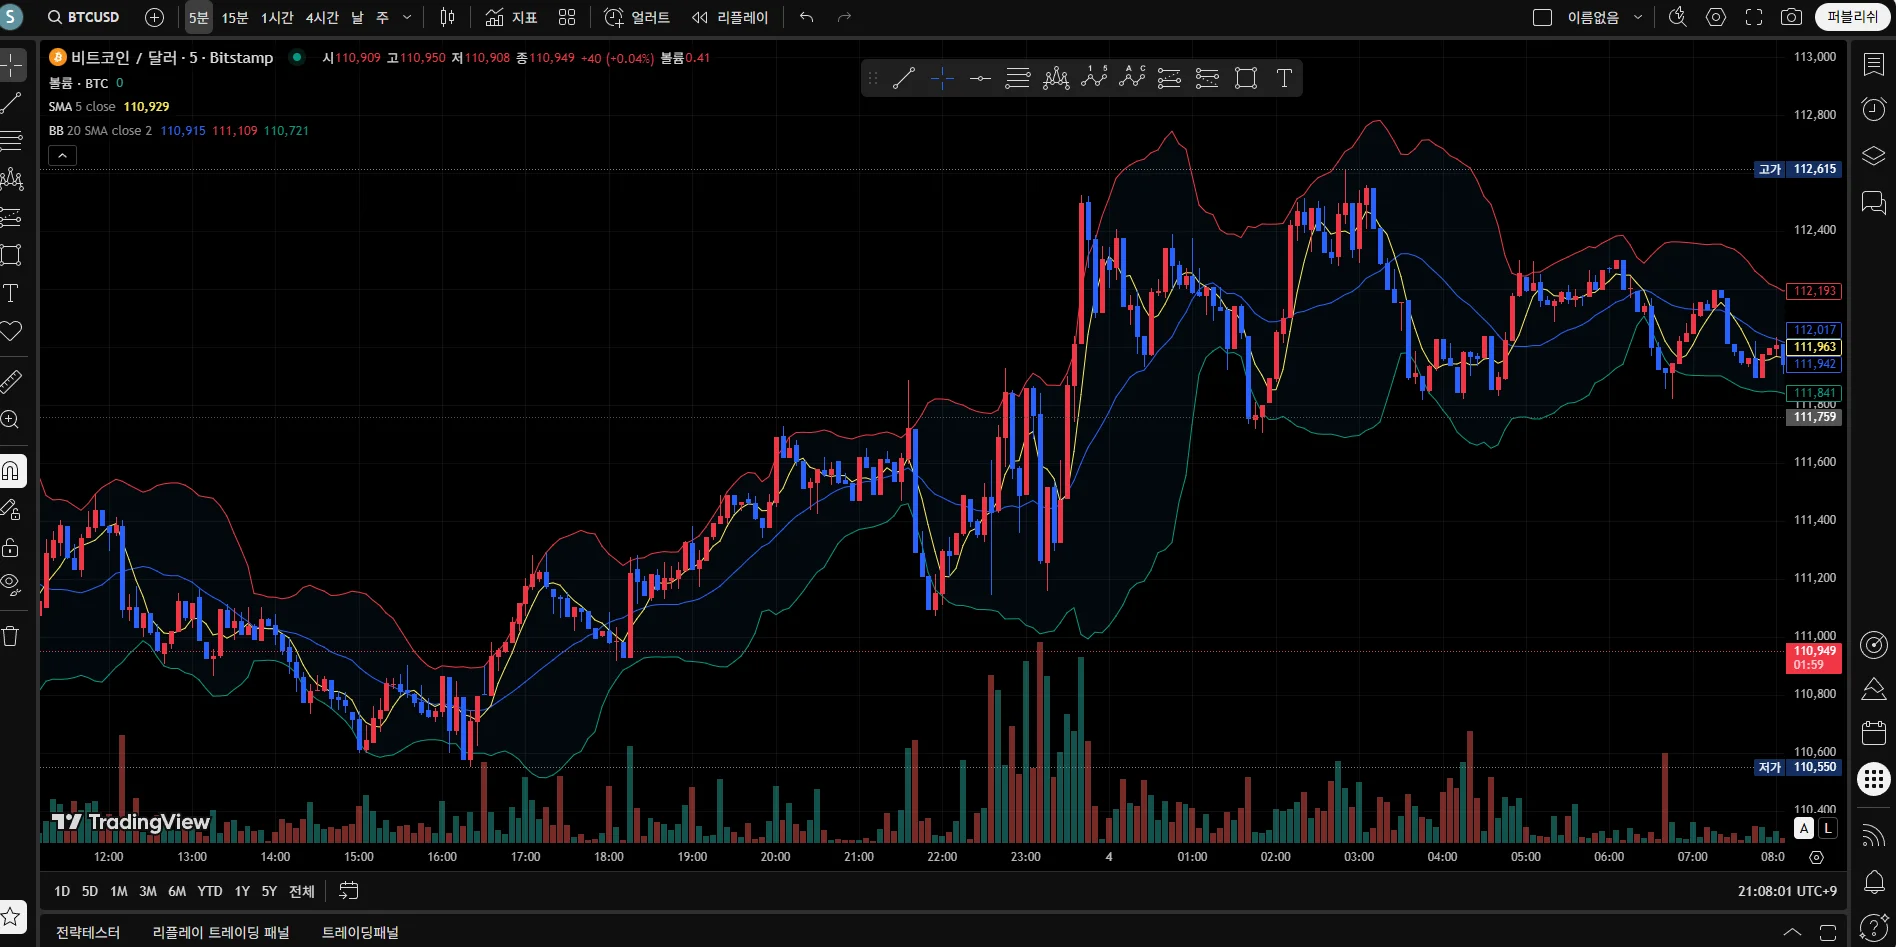1896x947 pixels.
Task: Switch to 4시간 interval
Action: pos(322,17)
